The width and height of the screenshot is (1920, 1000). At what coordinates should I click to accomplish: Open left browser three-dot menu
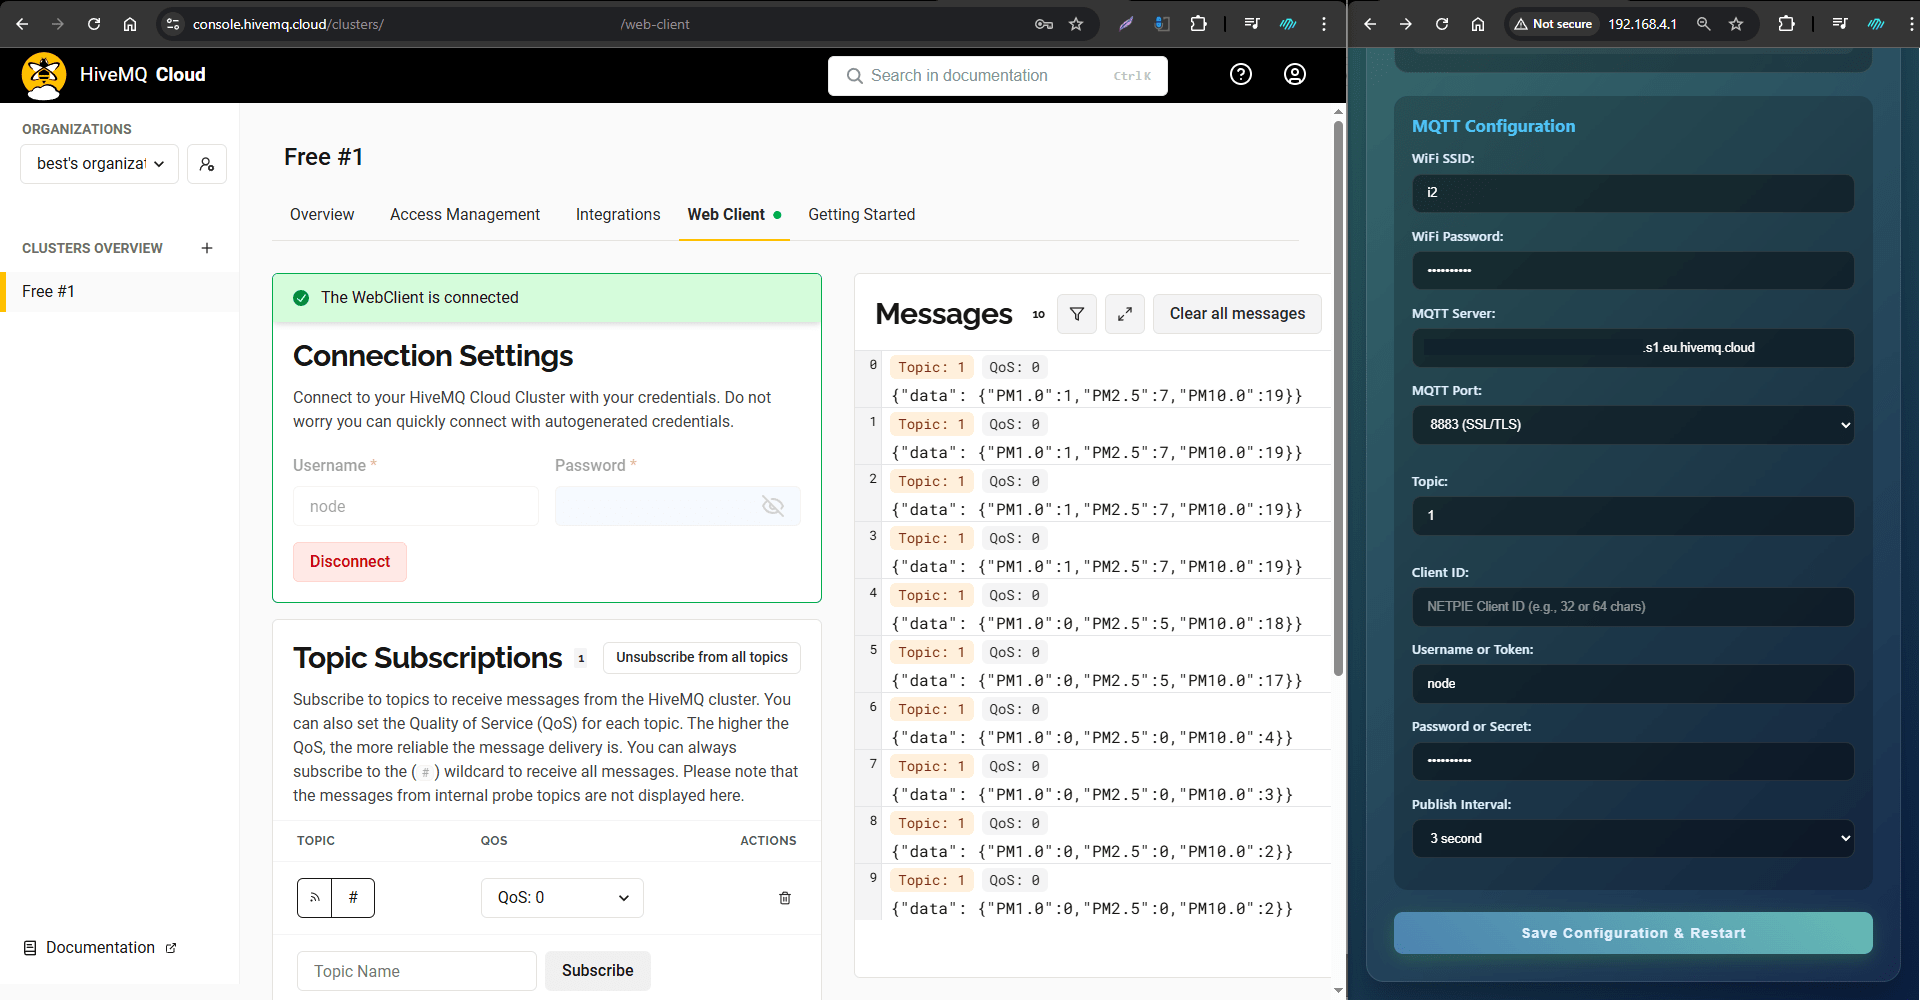pyautogui.click(x=1324, y=24)
